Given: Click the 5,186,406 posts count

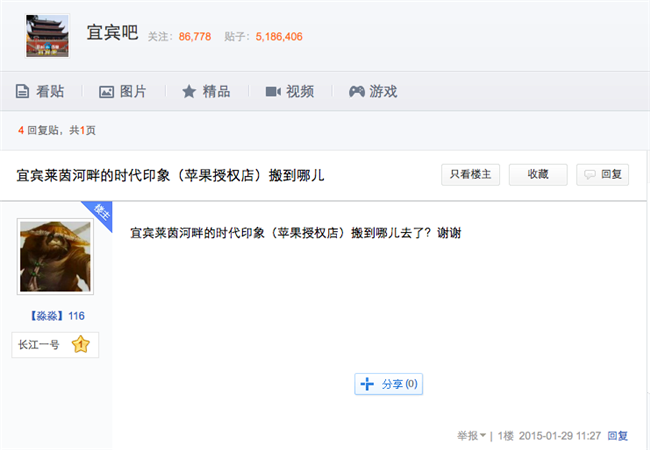Looking at the screenshot, I should point(279,37).
